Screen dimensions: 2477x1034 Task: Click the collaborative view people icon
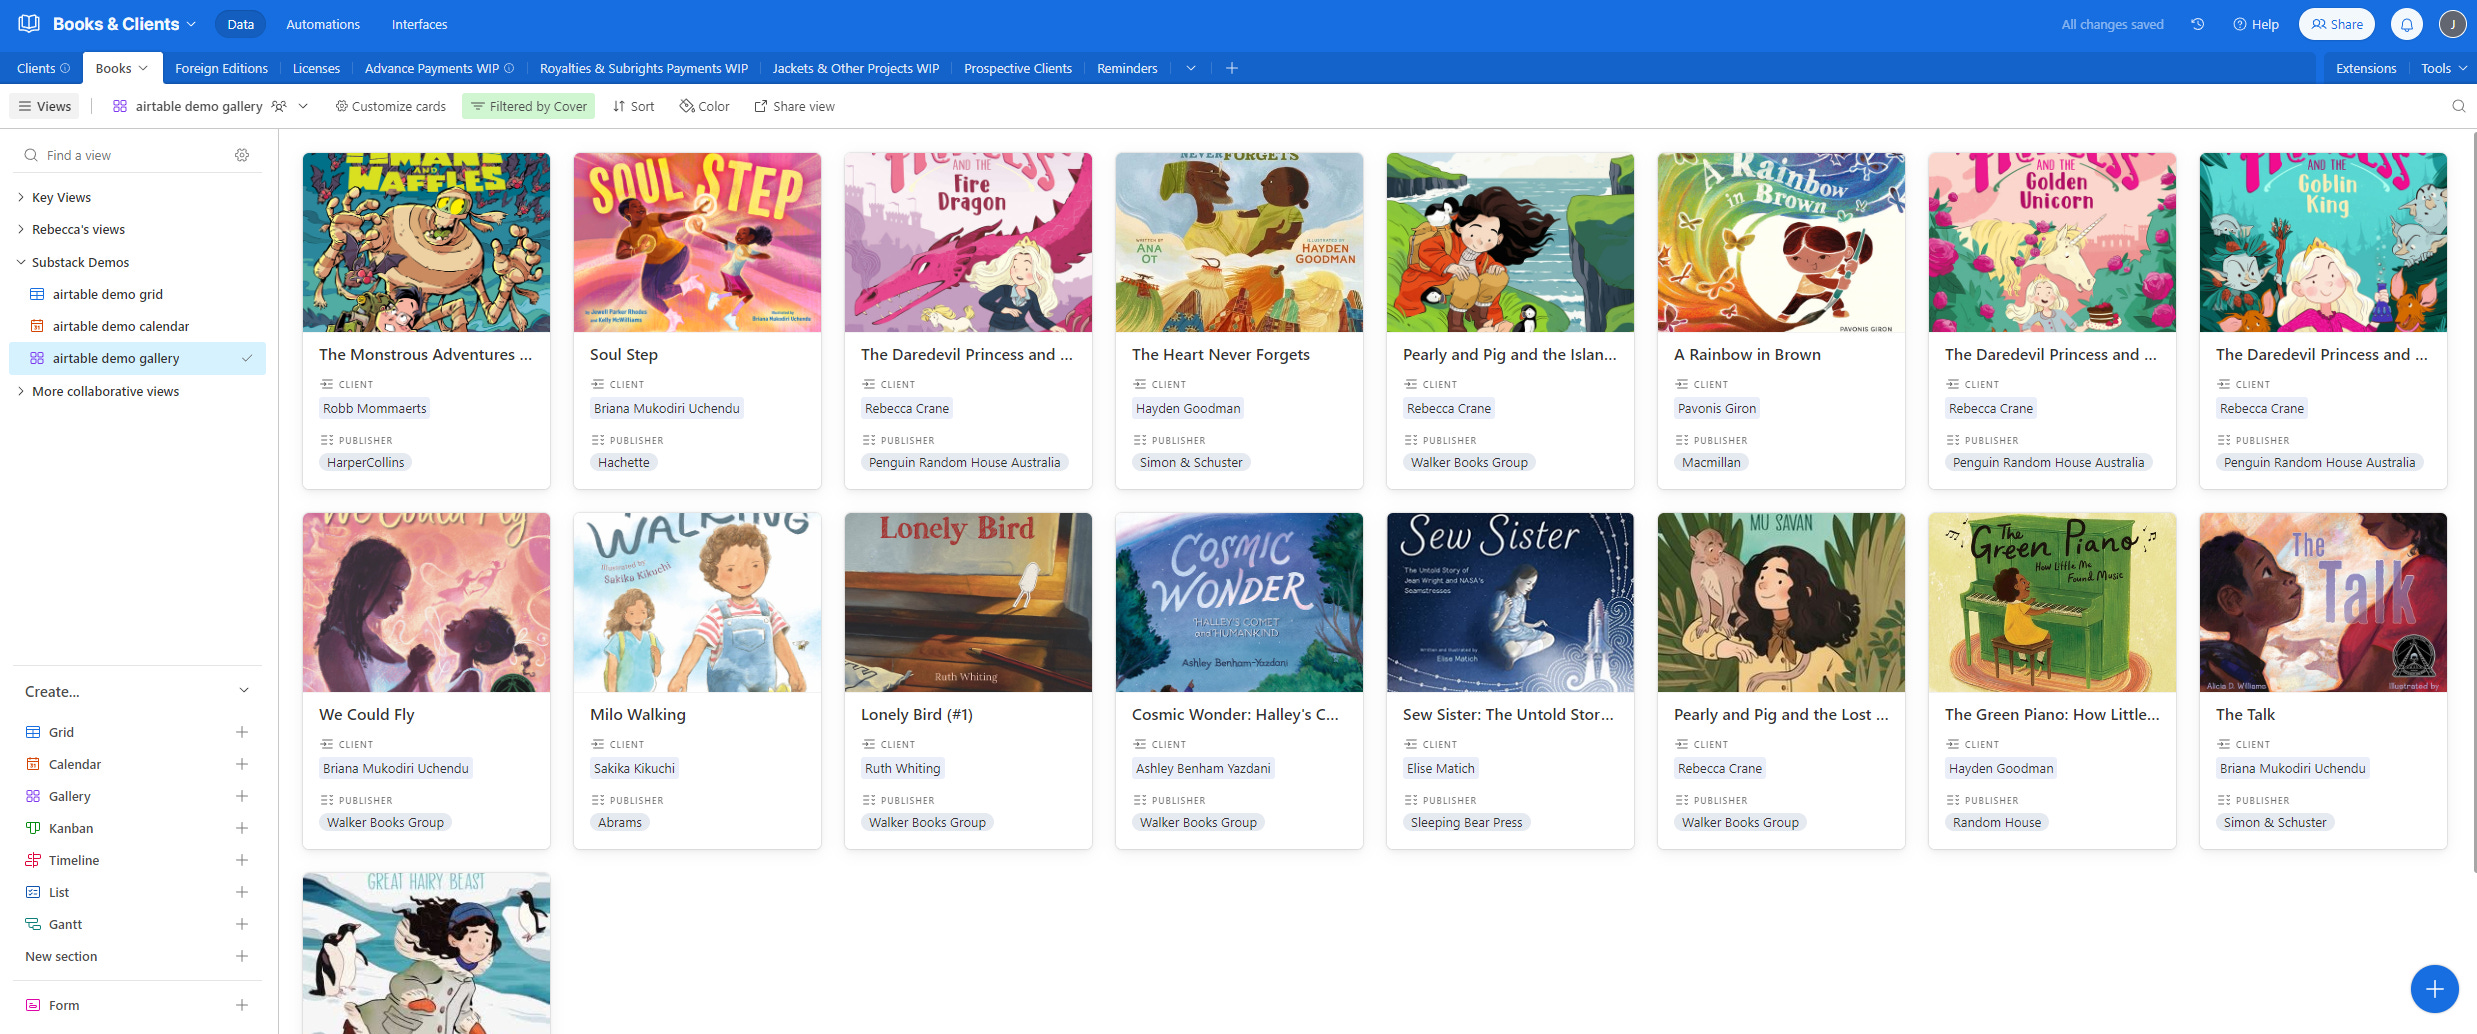279,106
